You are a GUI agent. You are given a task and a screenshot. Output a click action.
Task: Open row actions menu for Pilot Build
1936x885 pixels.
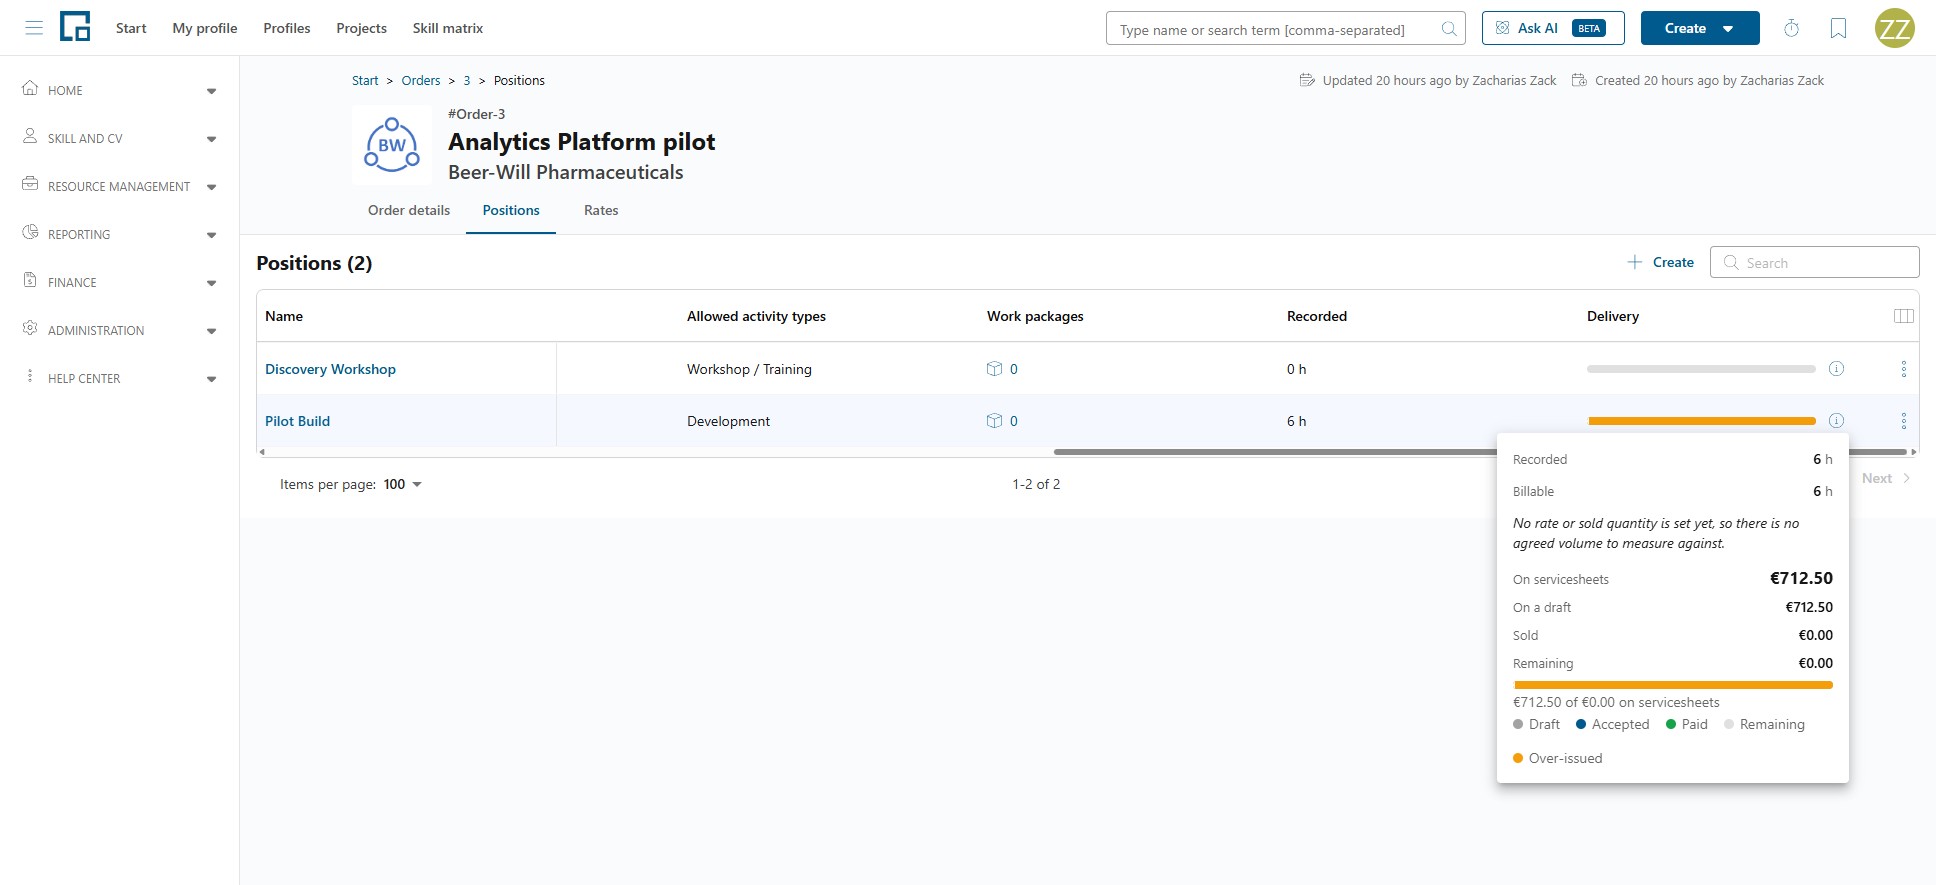(x=1903, y=421)
